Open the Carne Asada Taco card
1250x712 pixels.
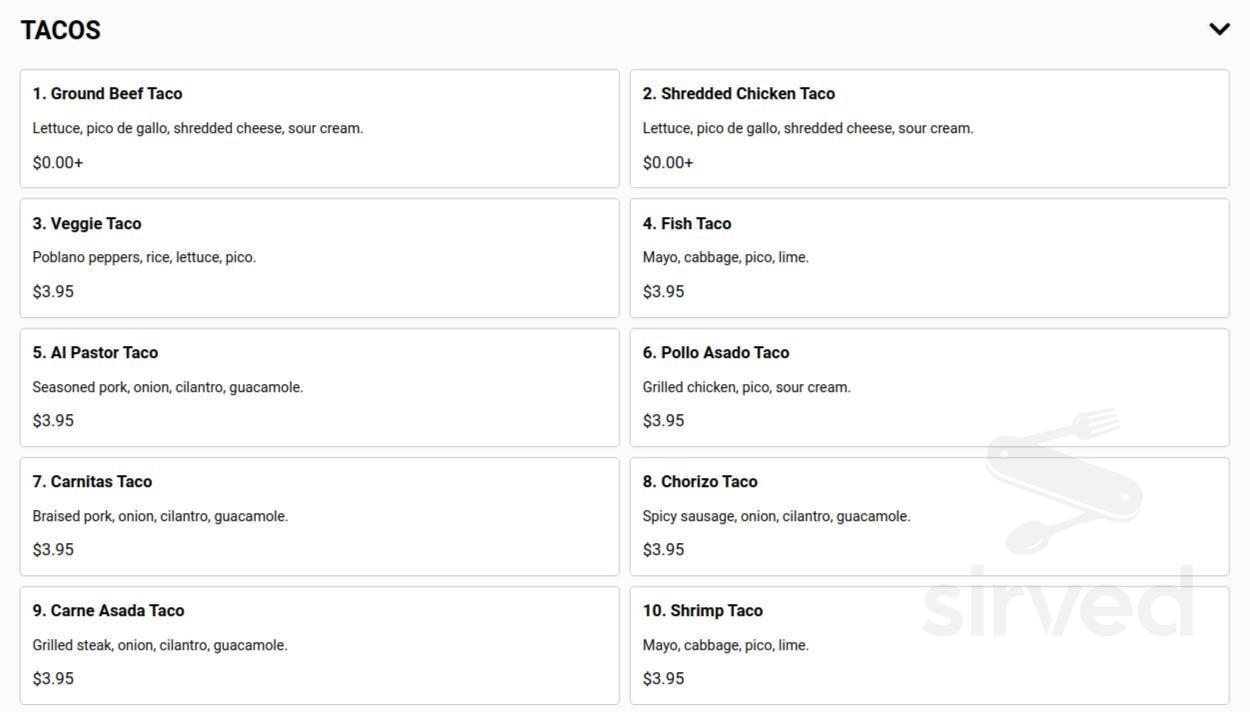(319, 645)
